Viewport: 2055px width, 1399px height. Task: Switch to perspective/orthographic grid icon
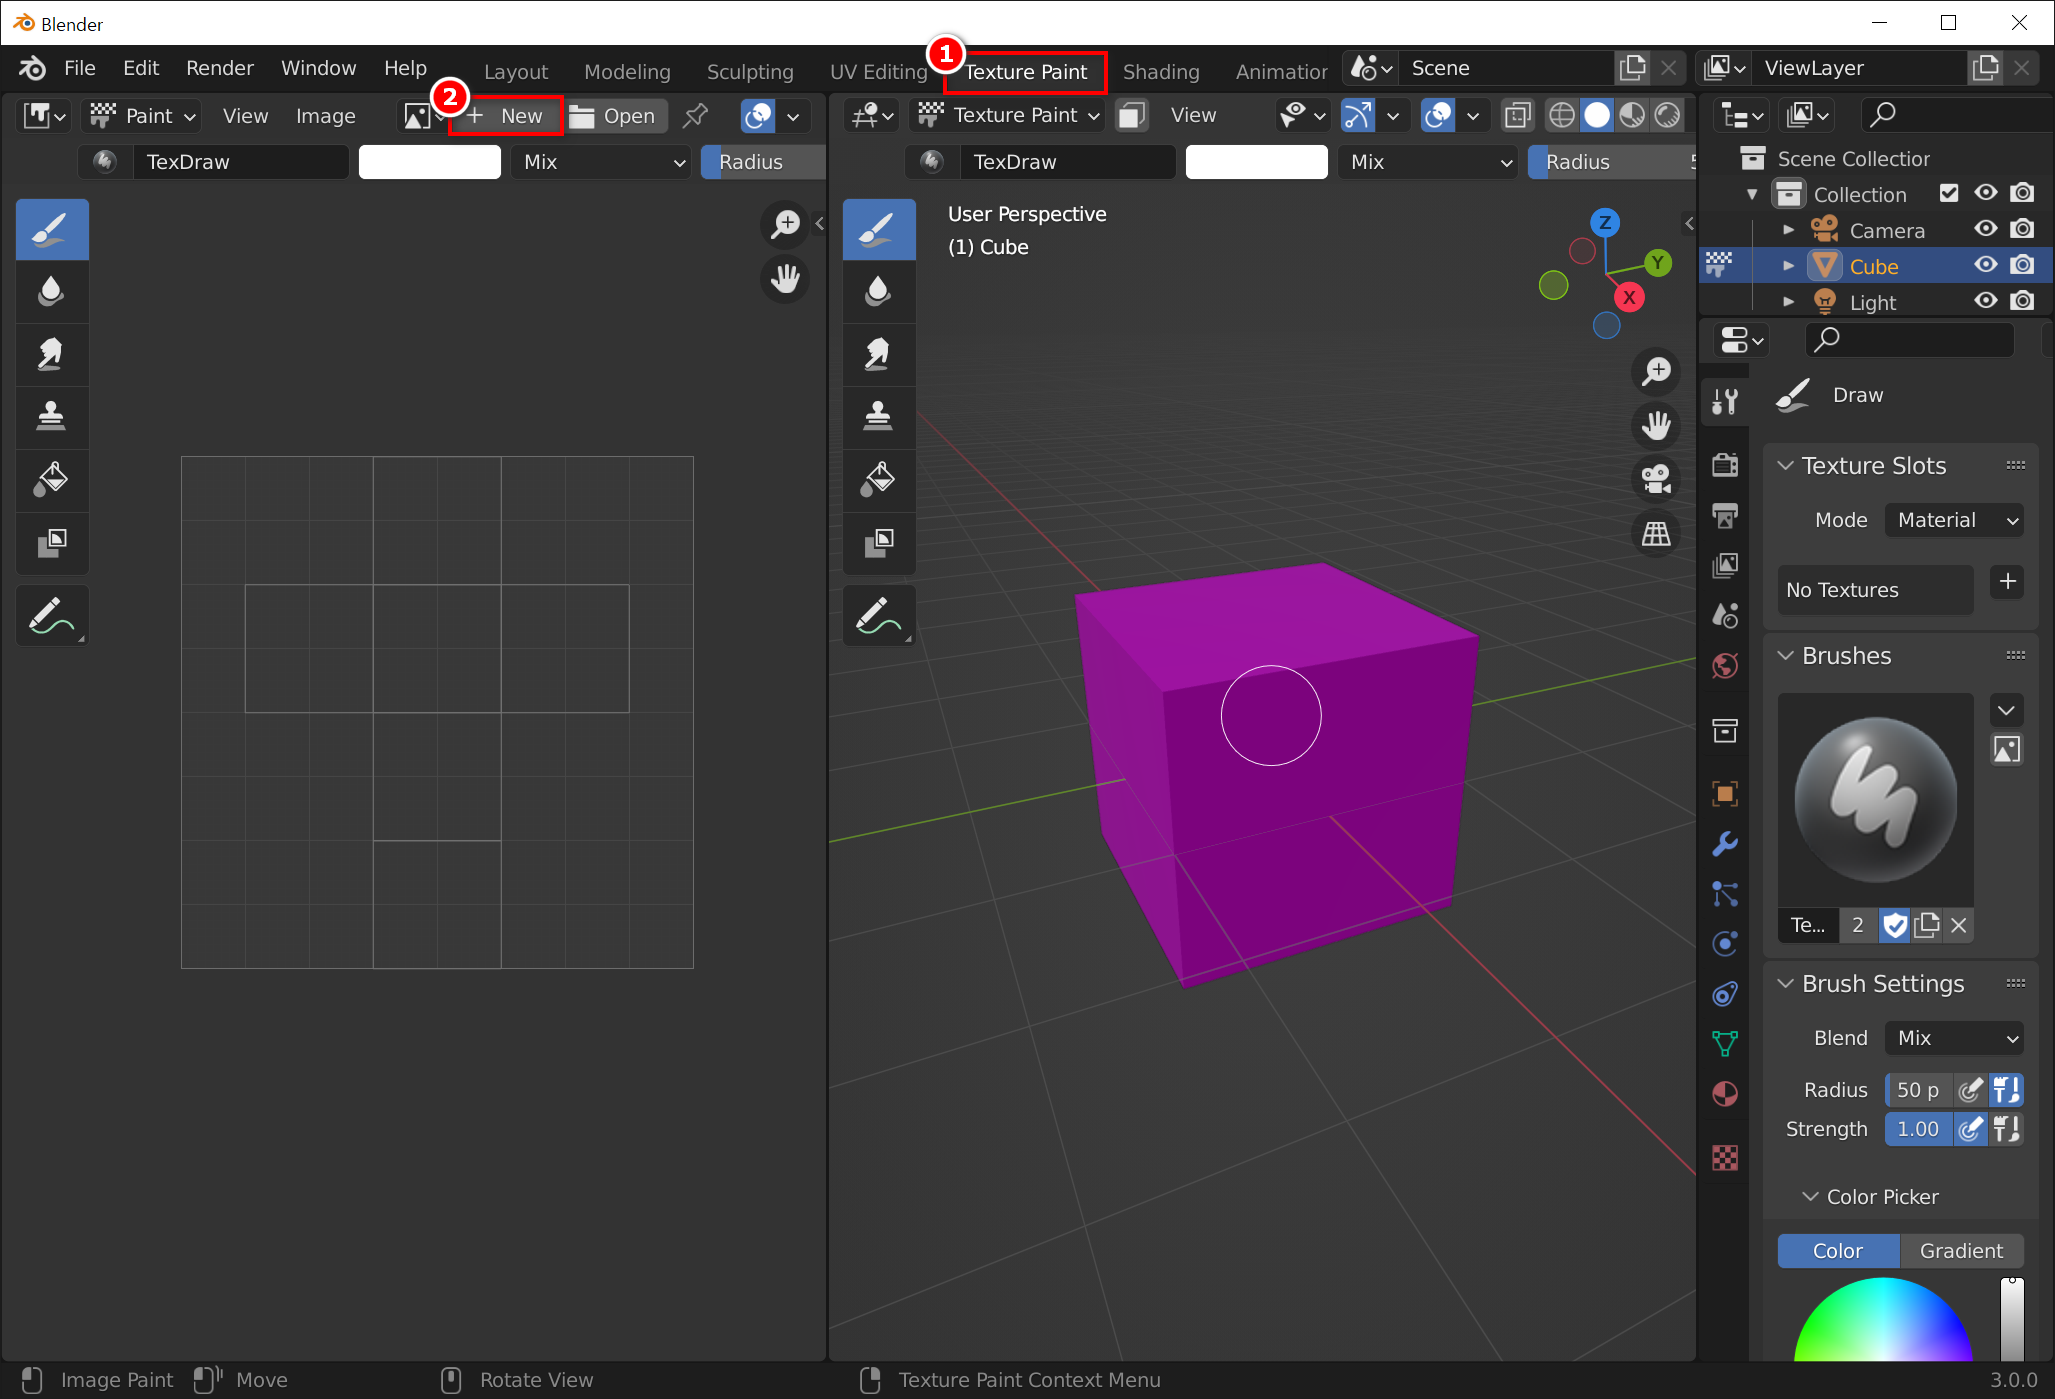(1656, 533)
